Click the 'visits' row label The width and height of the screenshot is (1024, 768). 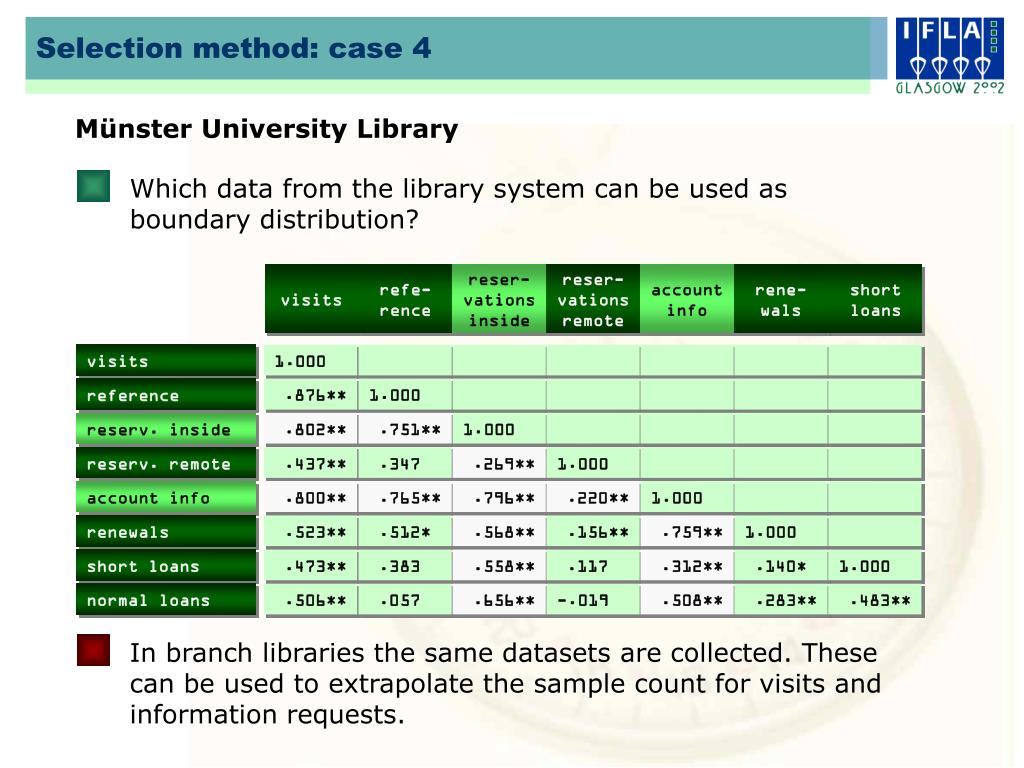click(167, 361)
